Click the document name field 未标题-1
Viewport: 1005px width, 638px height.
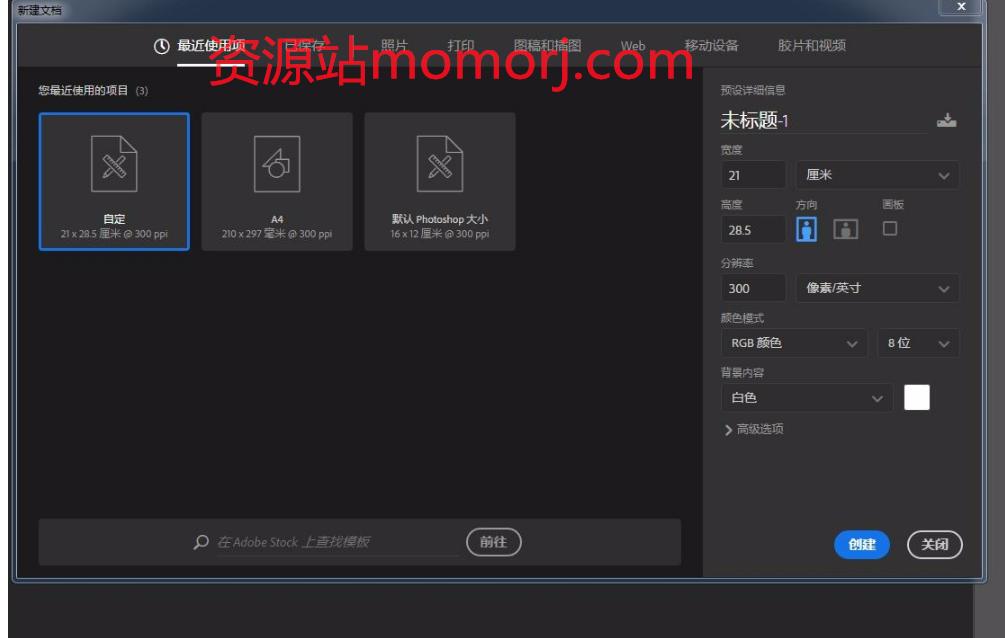coord(822,121)
